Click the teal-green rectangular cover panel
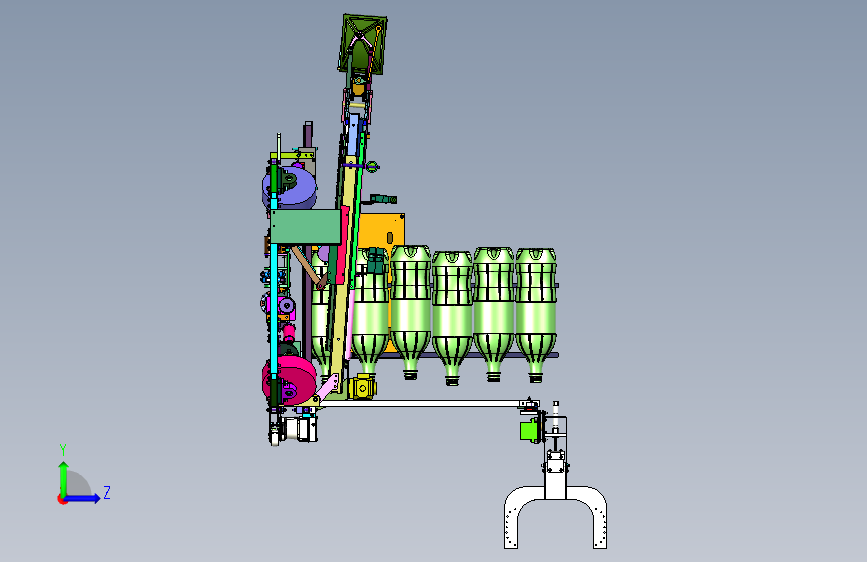This screenshot has width=867, height=562. [305, 227]
